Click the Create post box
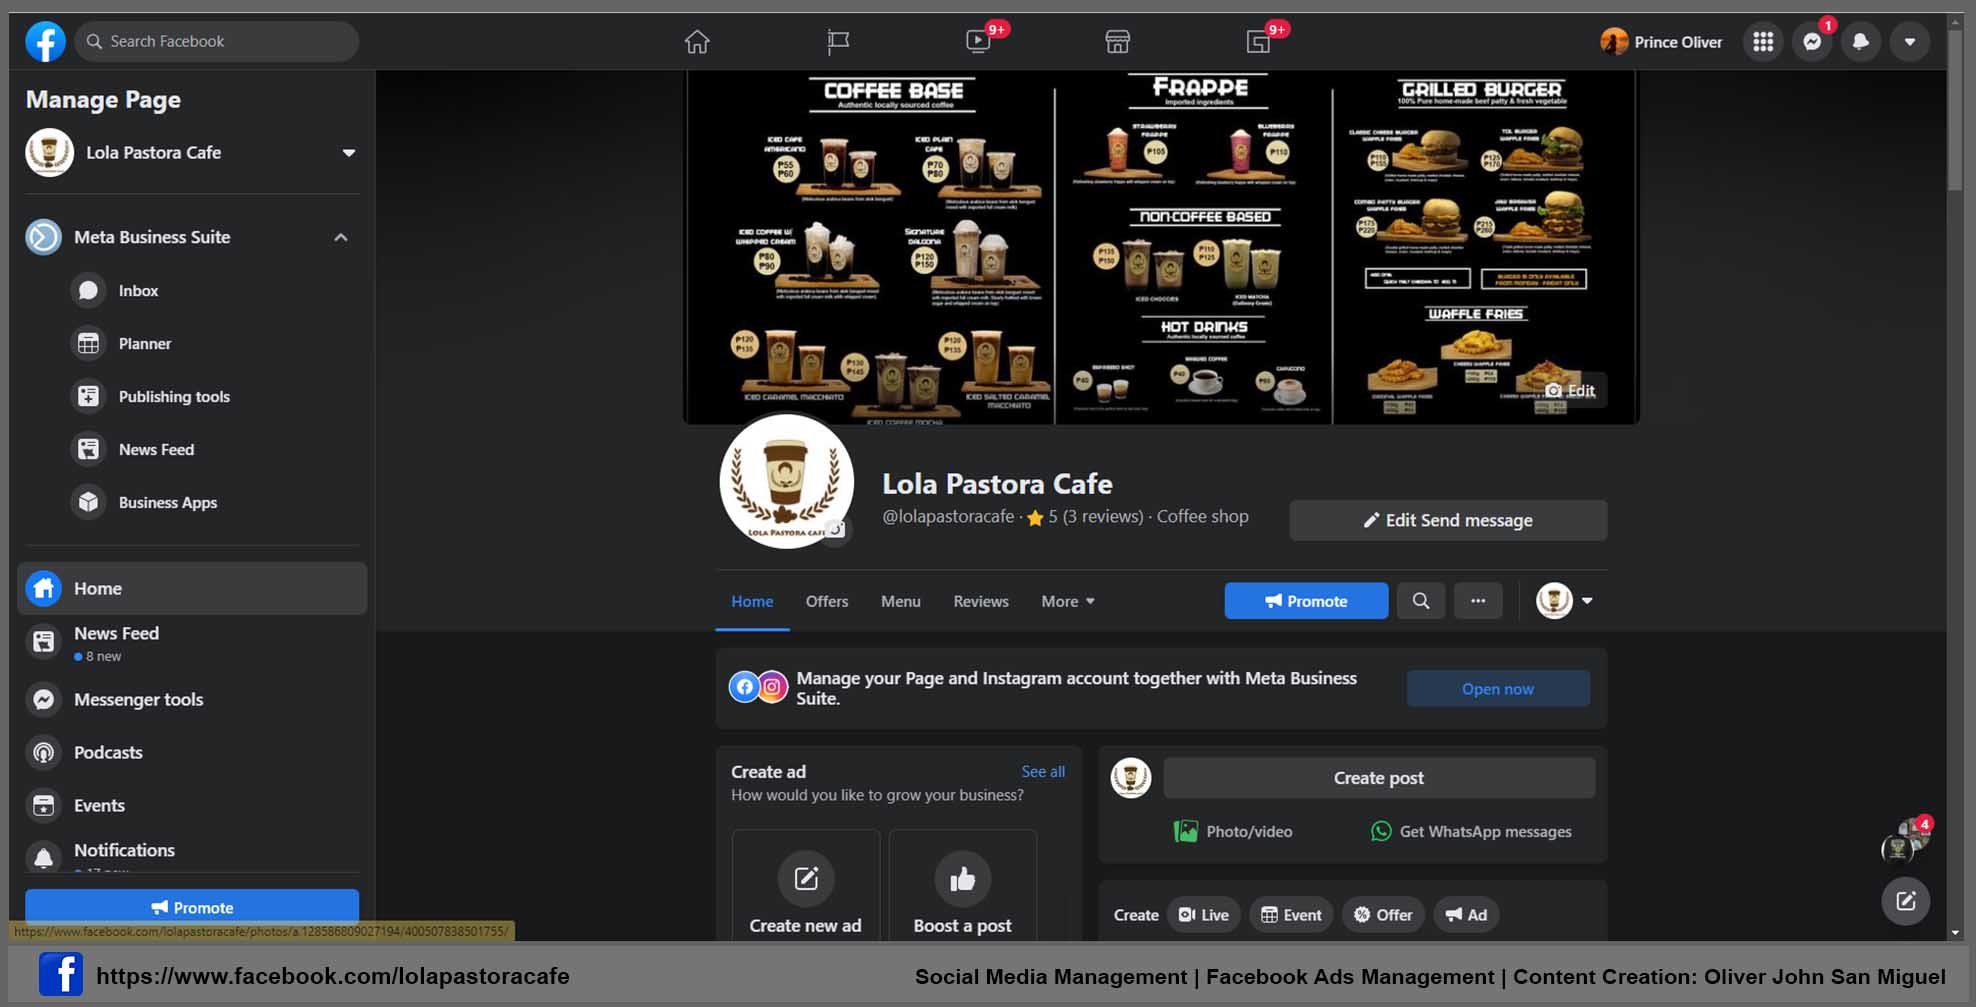1976x1007 pixels. (x=1379, y=778)
